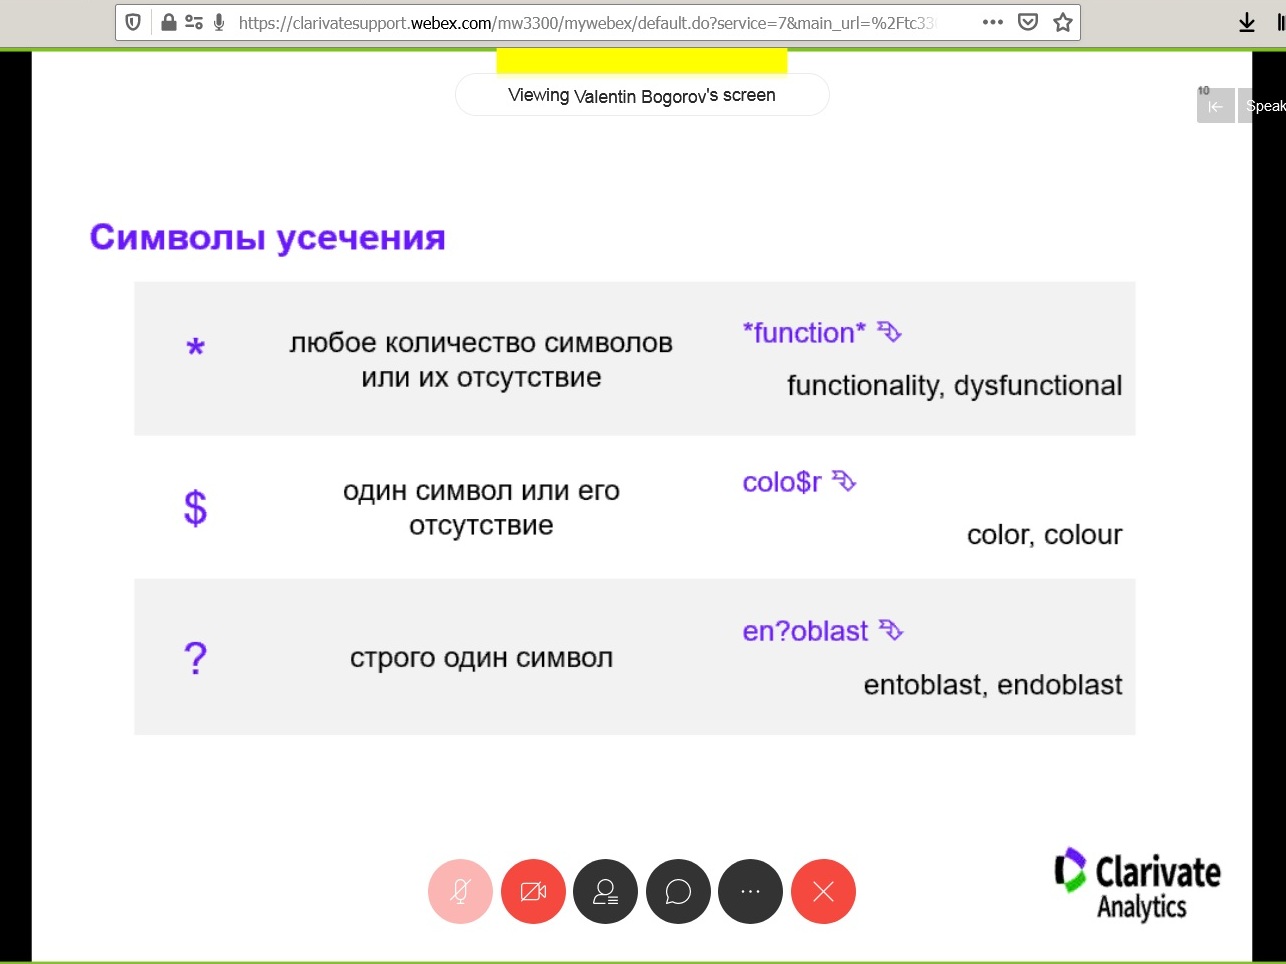Open the participants list panel

[x=605, y=891]
